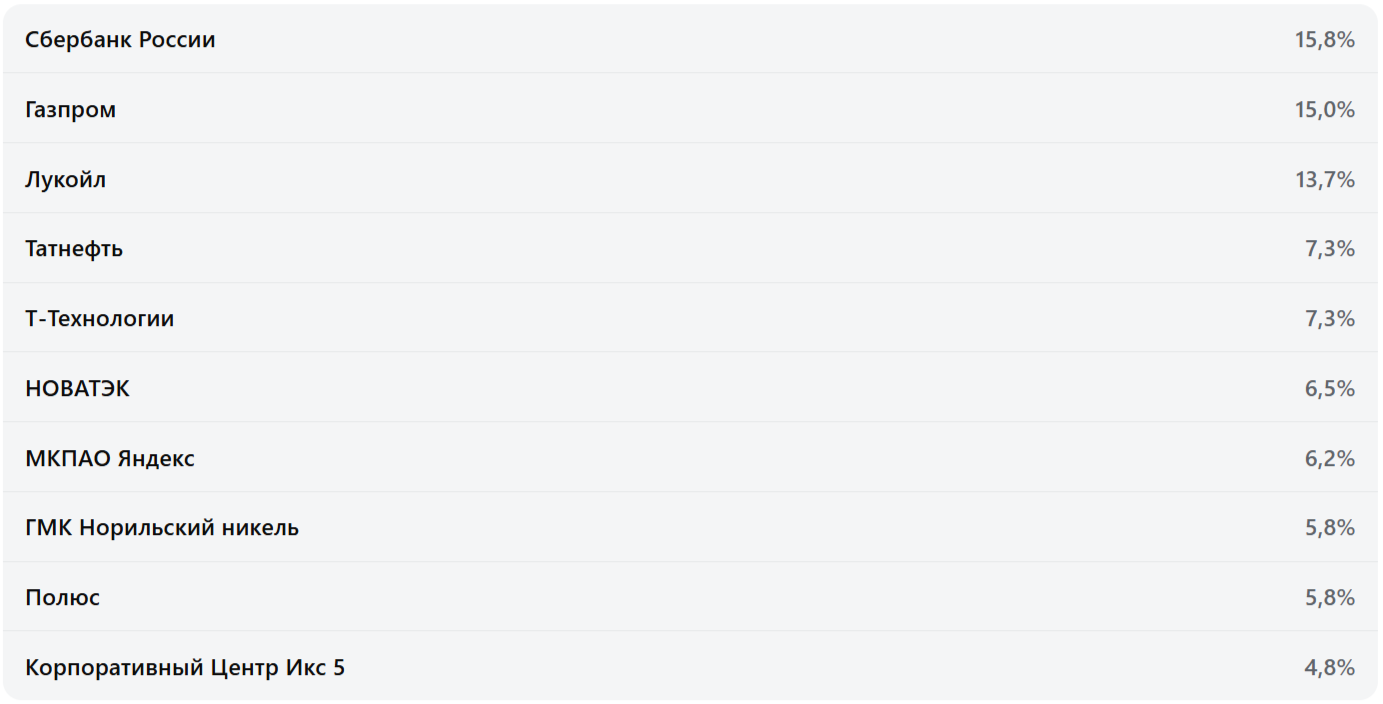Image resolution: width=1383 pixels, height=704 pixels.
Task: Select the Т-Технологии company name
Action: (x=100, y=319)
